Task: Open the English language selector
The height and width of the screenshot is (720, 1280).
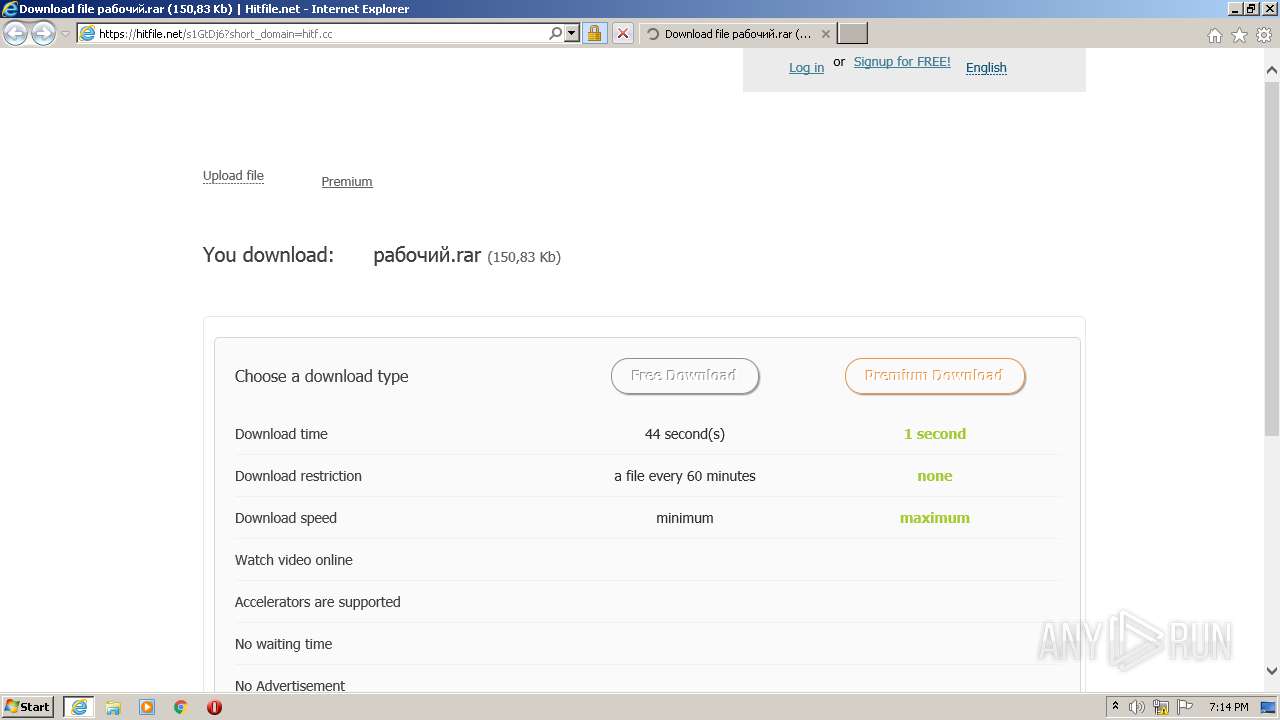Action: click(x=986, y=68)
